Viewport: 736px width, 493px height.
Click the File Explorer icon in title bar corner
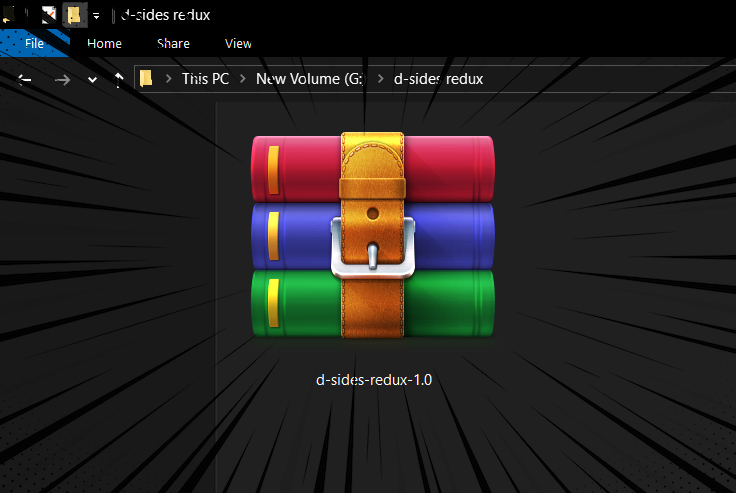[x=8, y=15]
